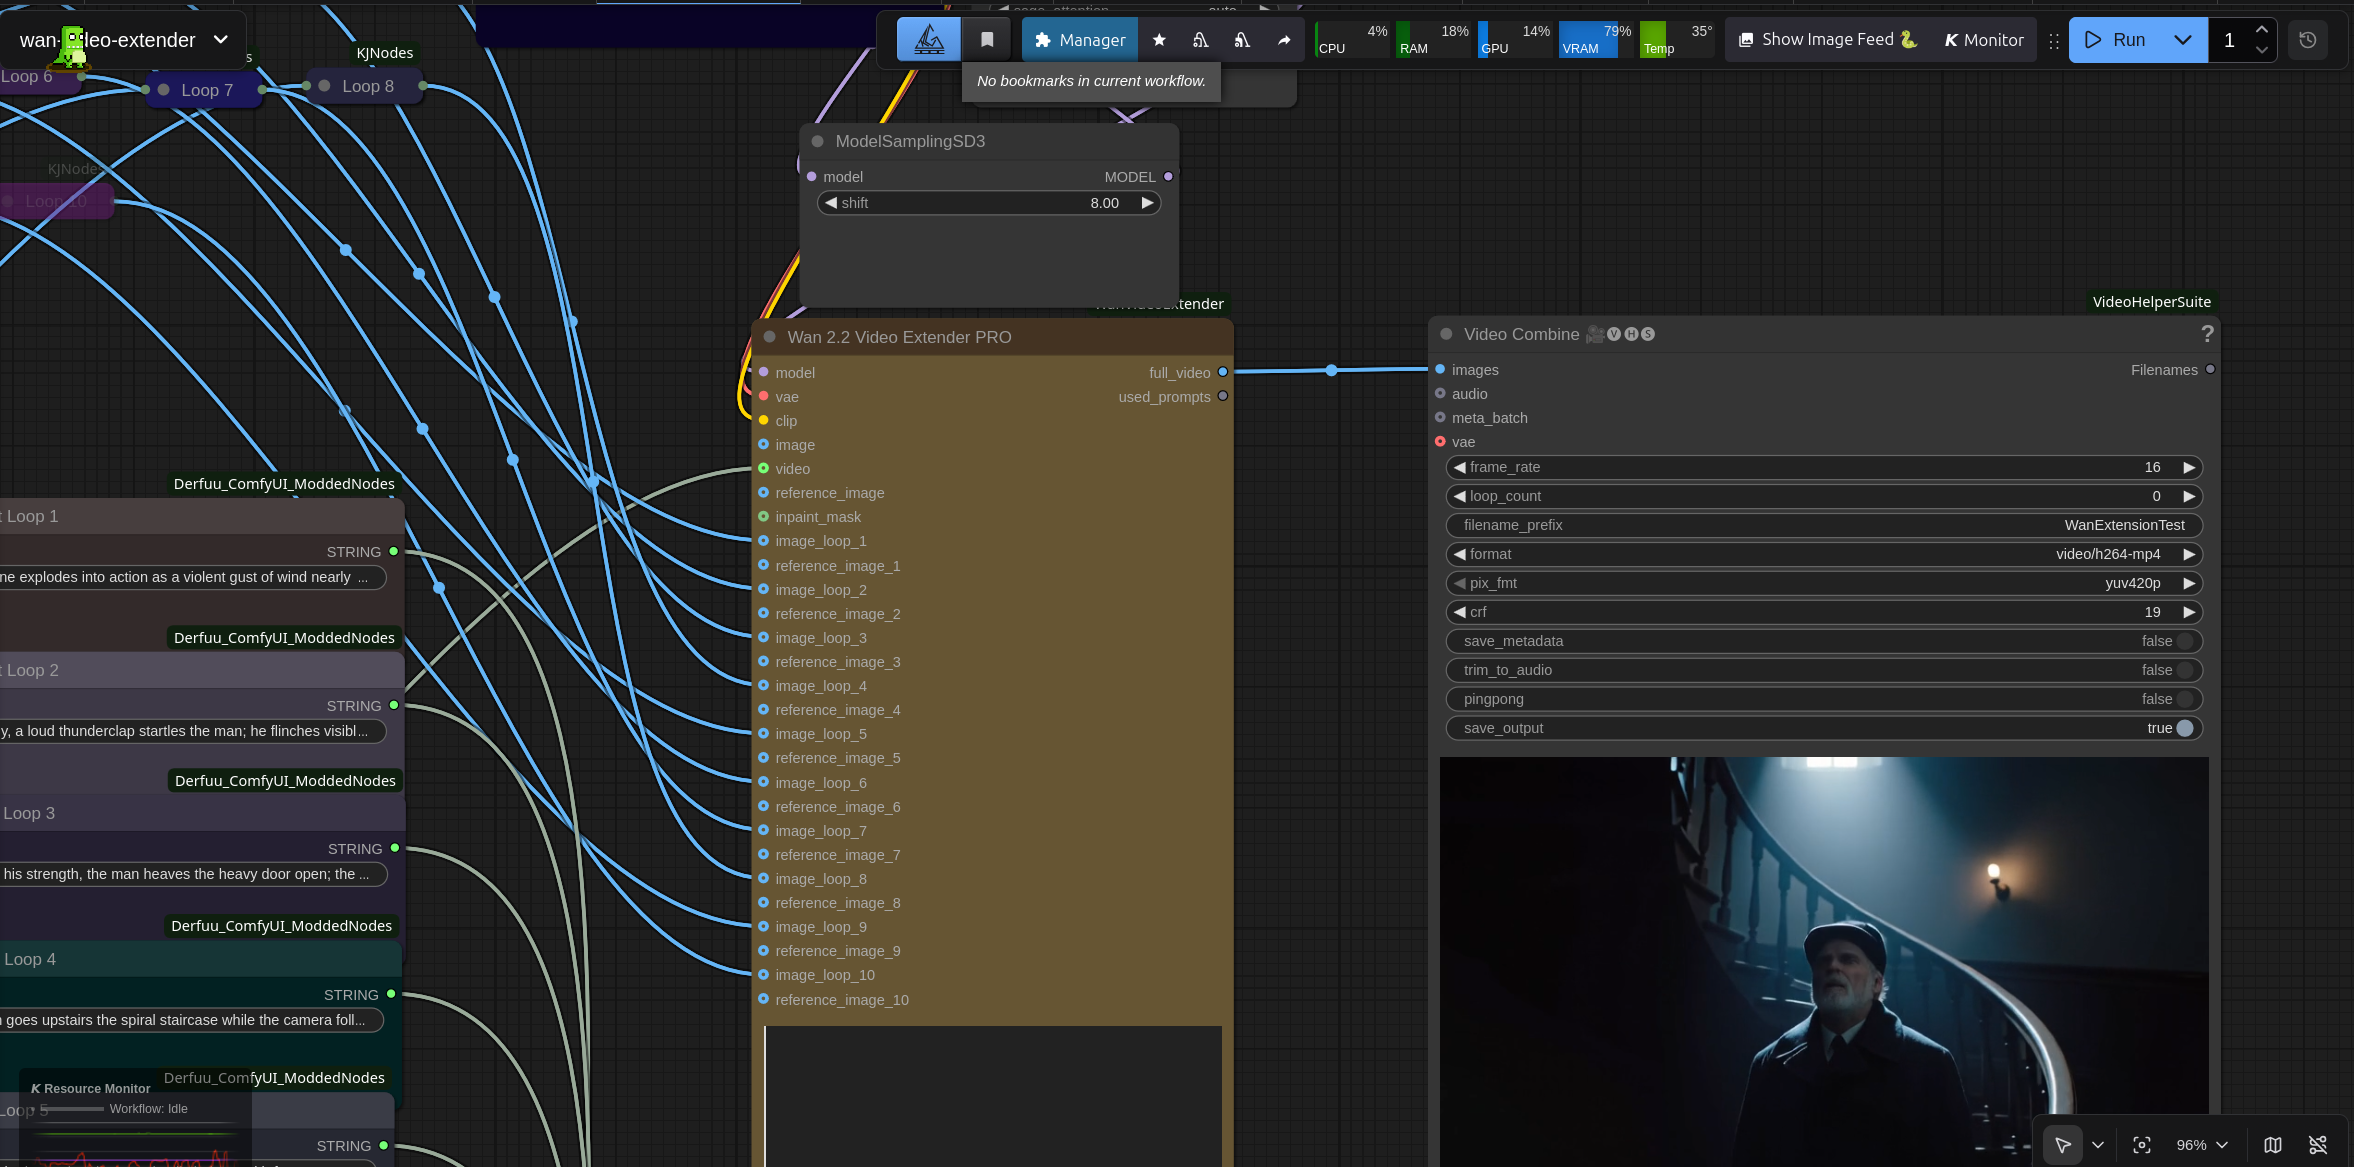Toggle the pingpong switch
The image size is (2354, 1167).
2185,699
